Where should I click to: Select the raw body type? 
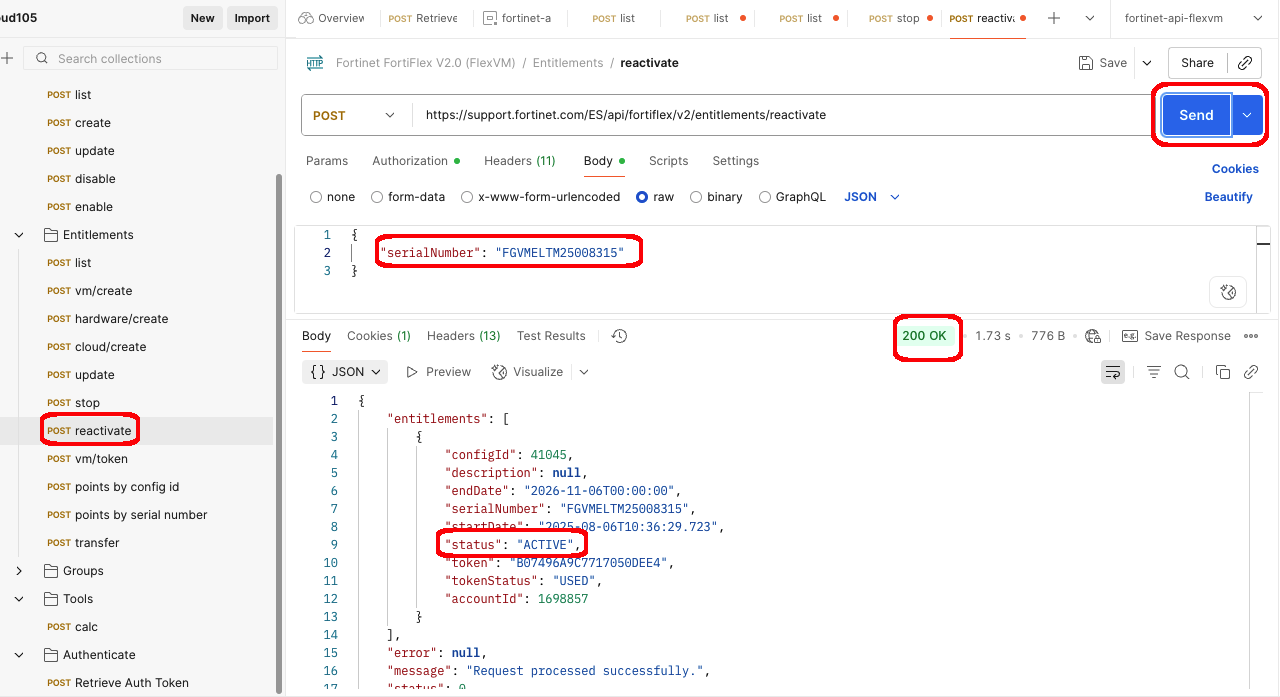click(x=642, y=197)
